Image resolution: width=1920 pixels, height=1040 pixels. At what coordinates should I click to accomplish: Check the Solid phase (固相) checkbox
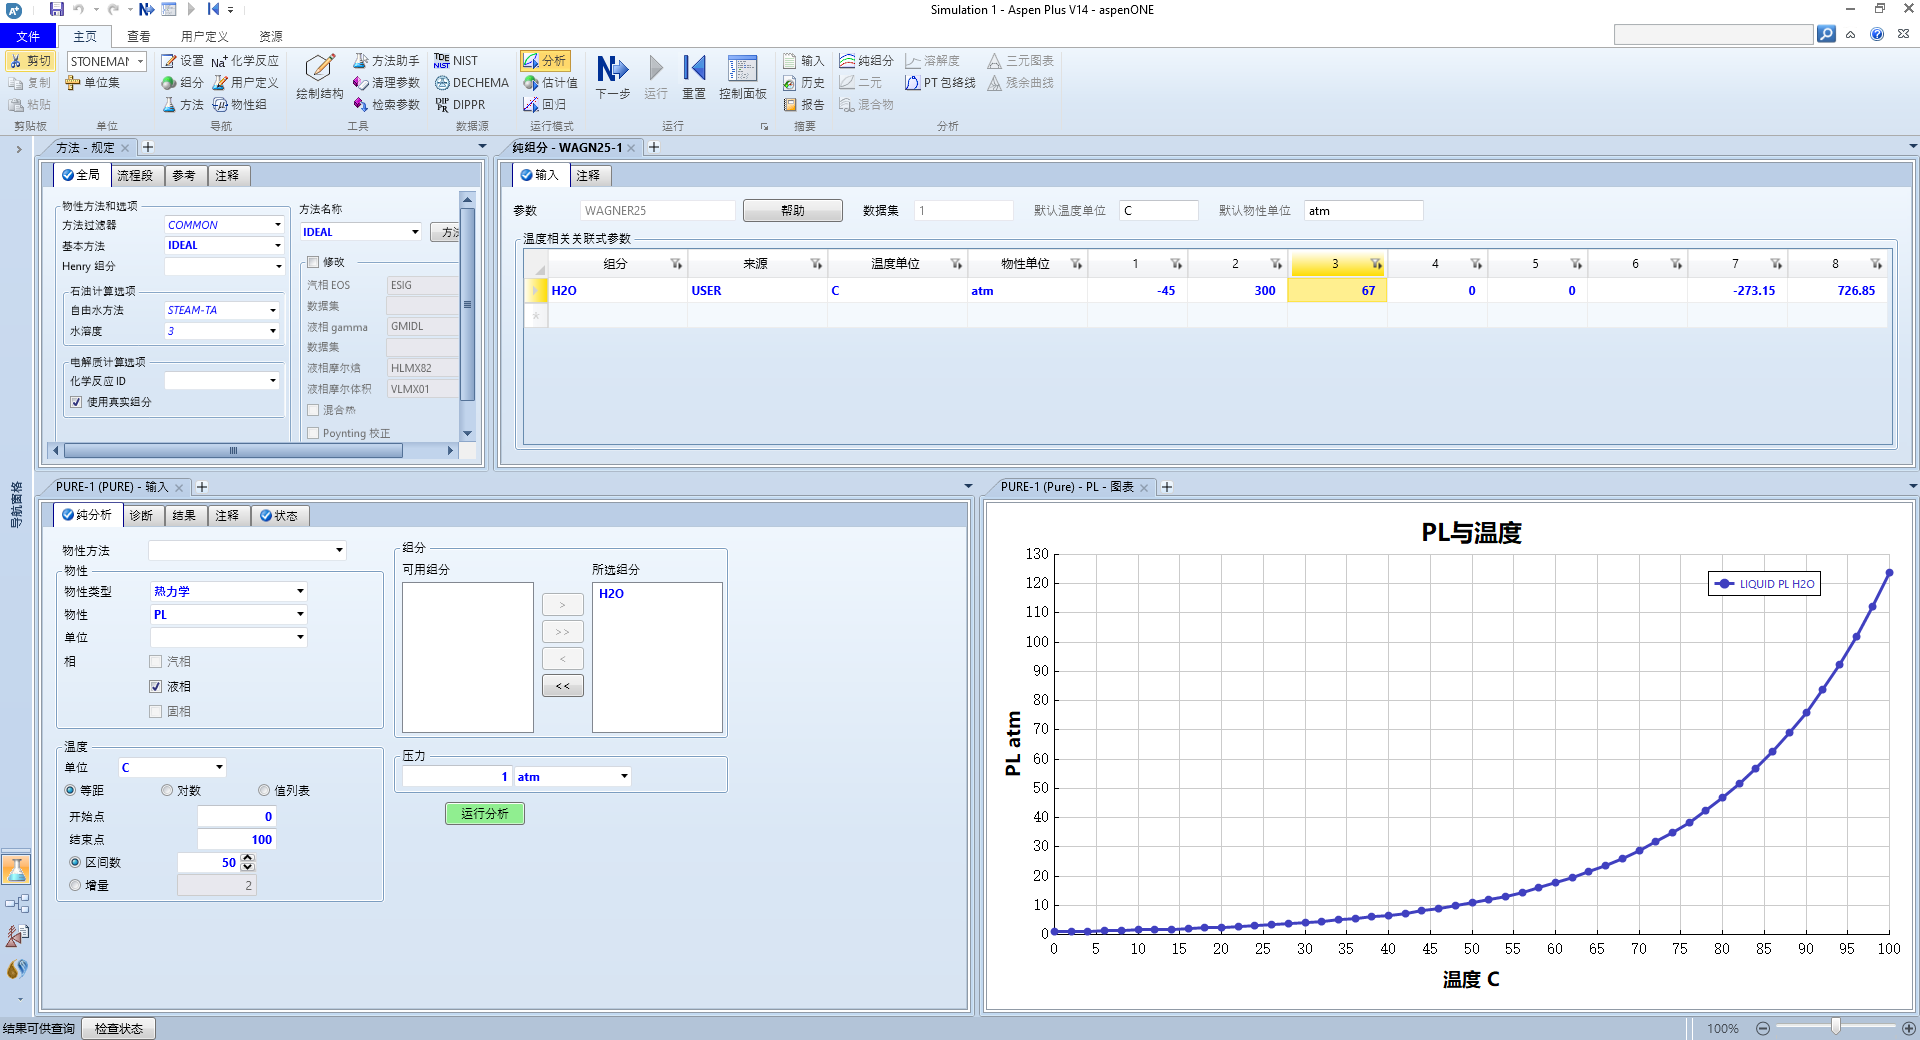155,711
